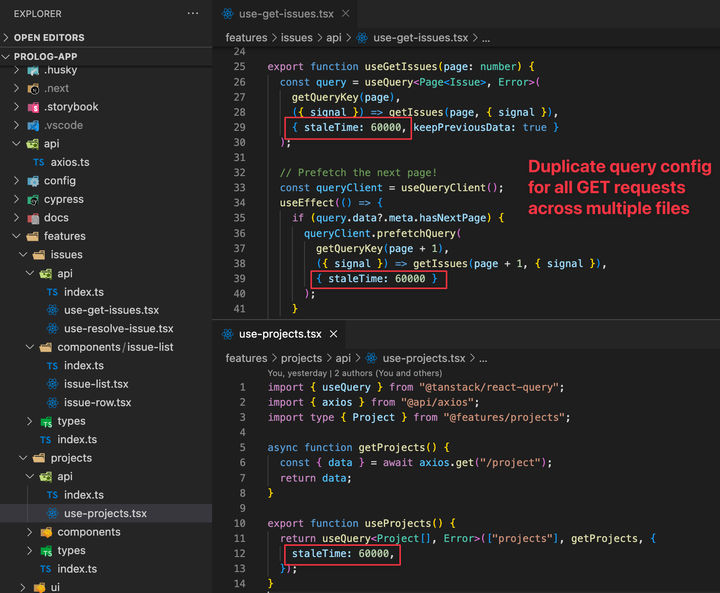
Task: Click the cypress folder icon
Action: (33, 199)
